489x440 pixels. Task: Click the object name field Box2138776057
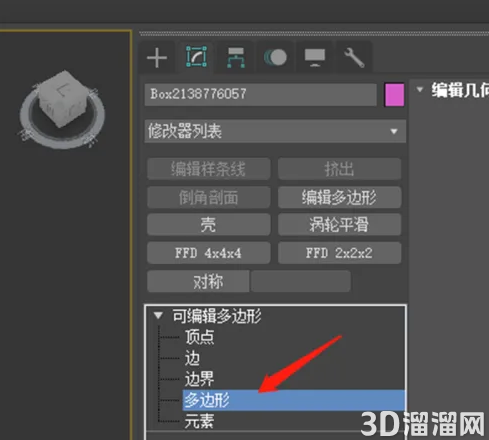[260, 94]
